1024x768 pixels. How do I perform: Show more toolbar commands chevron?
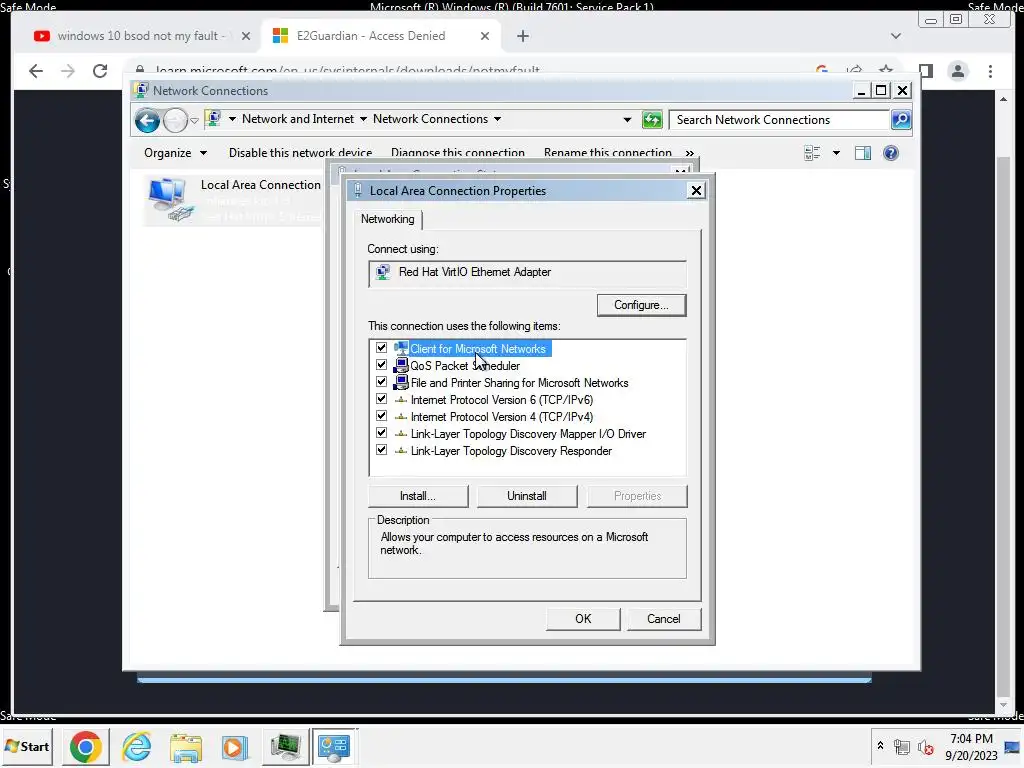(x=690, y=153)
